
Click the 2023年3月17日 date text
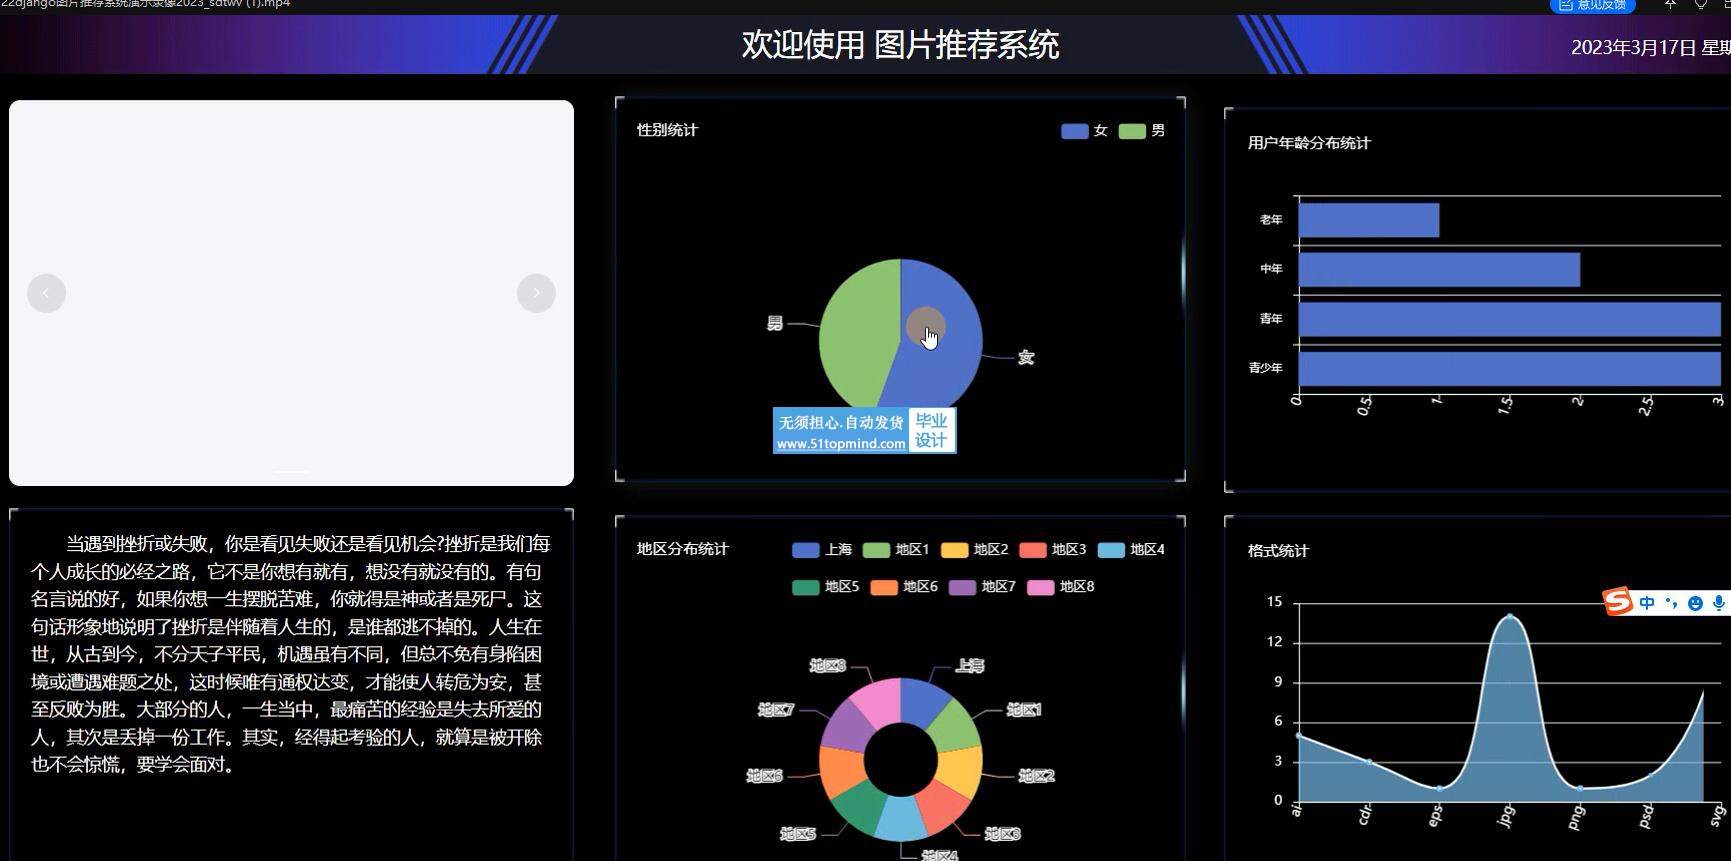point(1633,47)
